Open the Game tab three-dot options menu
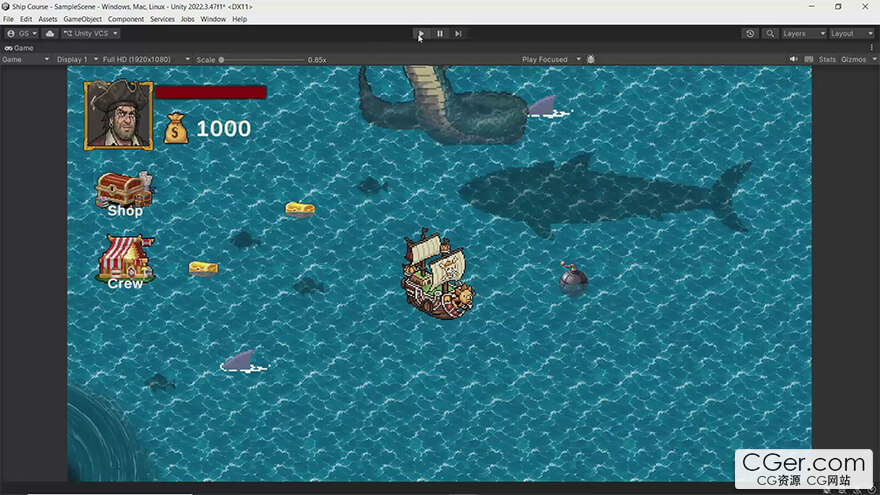The height and width of the screenshot is (495, 880). [872, 48]
